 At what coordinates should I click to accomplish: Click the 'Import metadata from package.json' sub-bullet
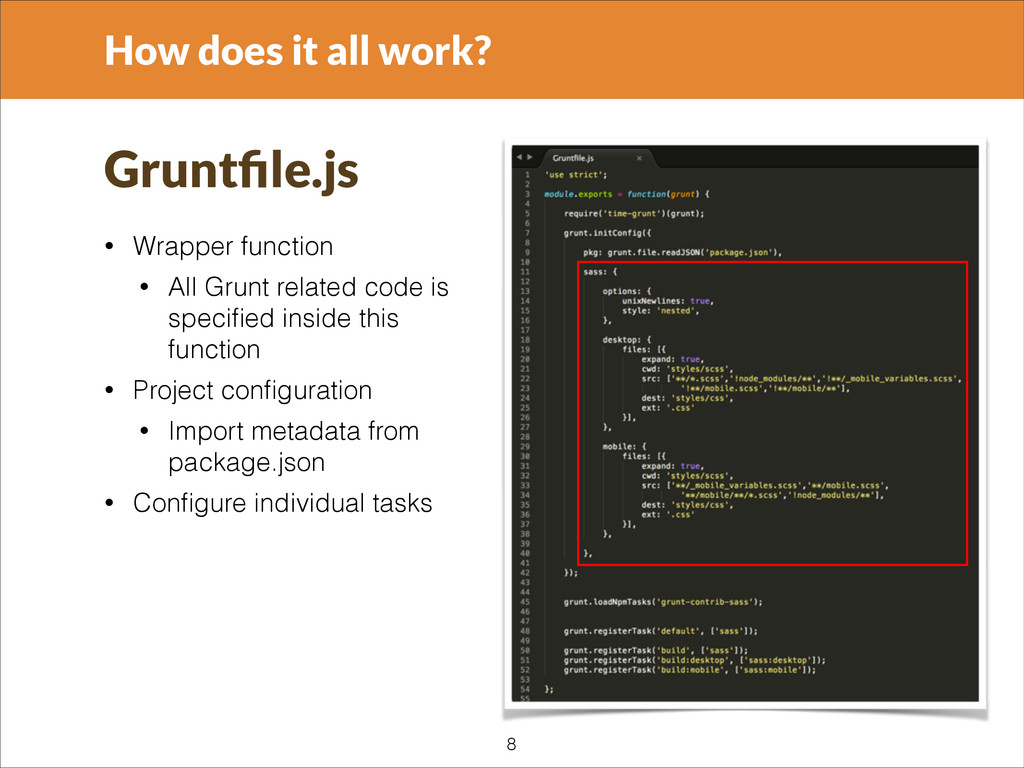click(293, 447)
